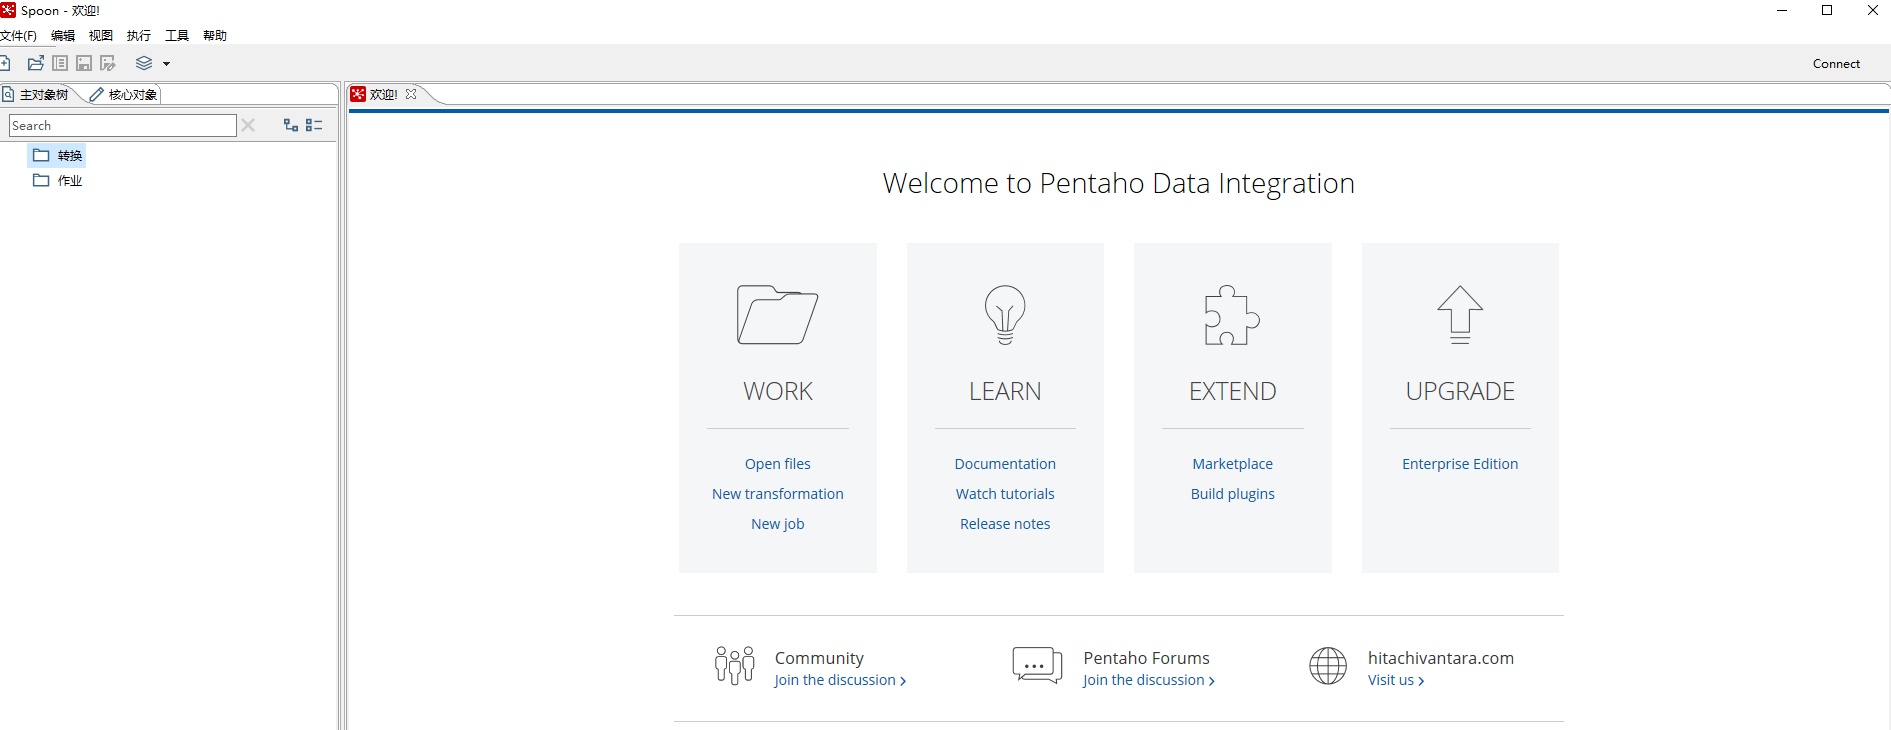The width and height of the screenshot is (1891, 730).
Task: Click the collapse tree list icon
Action: pyautogui.click(x=314, y=125)
